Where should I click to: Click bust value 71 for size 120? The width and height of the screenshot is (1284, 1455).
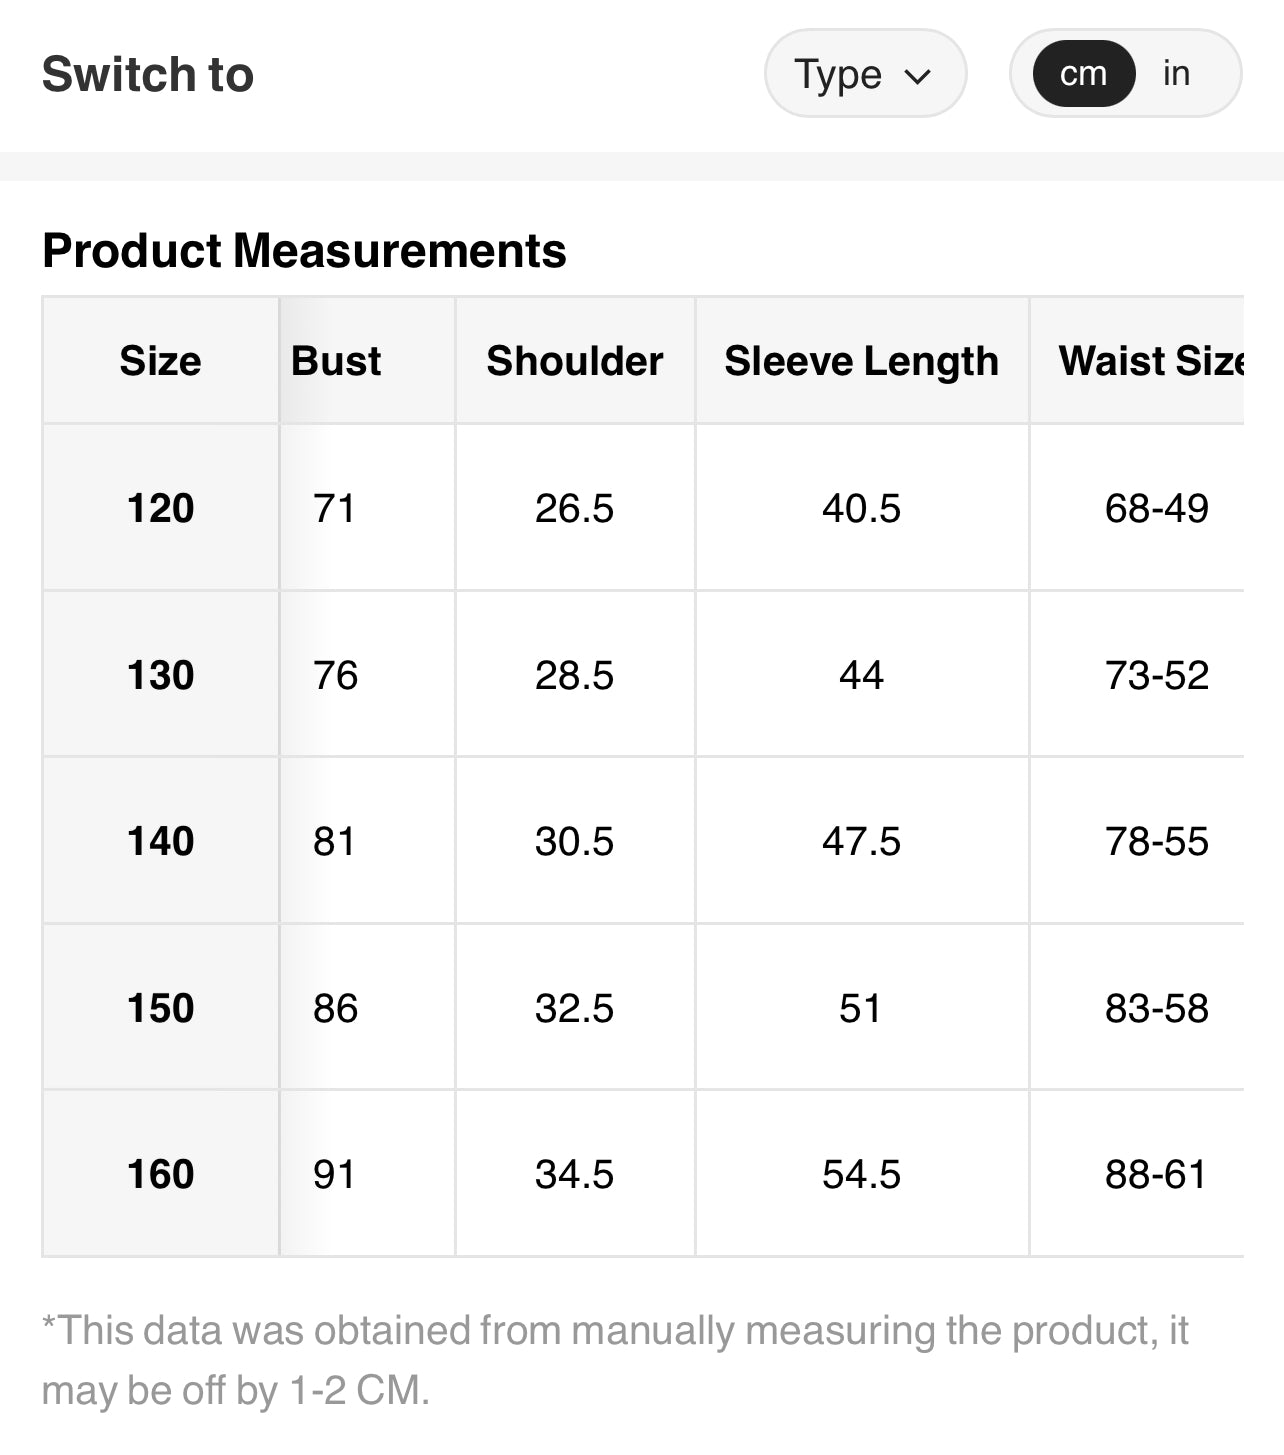334,508
